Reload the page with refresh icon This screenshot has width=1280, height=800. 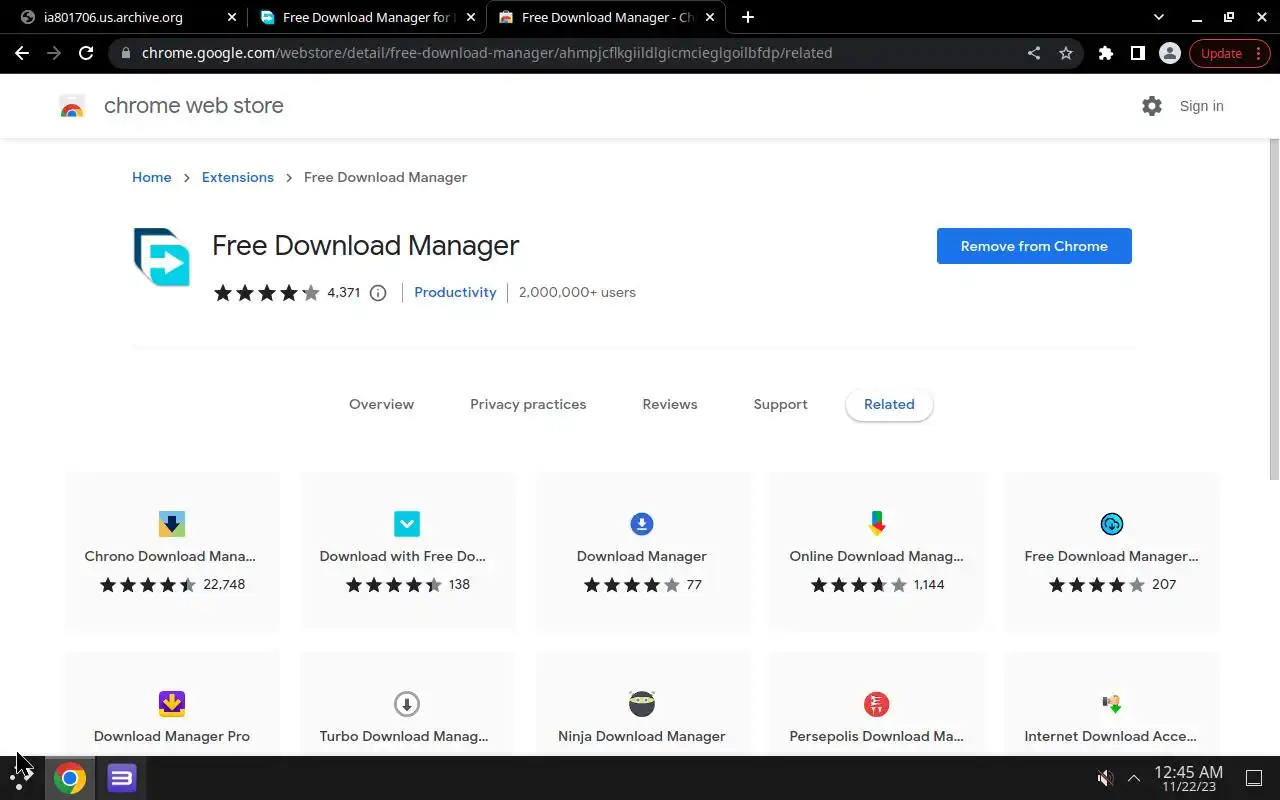(86, 53)
